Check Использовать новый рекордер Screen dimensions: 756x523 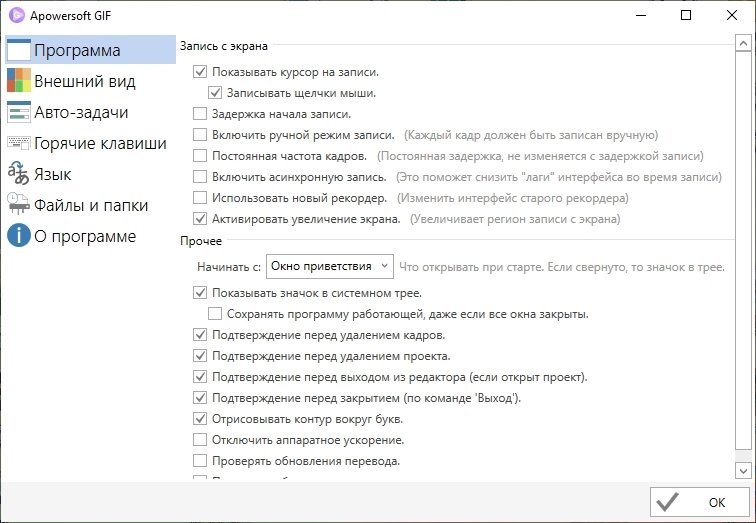[200, 198]
